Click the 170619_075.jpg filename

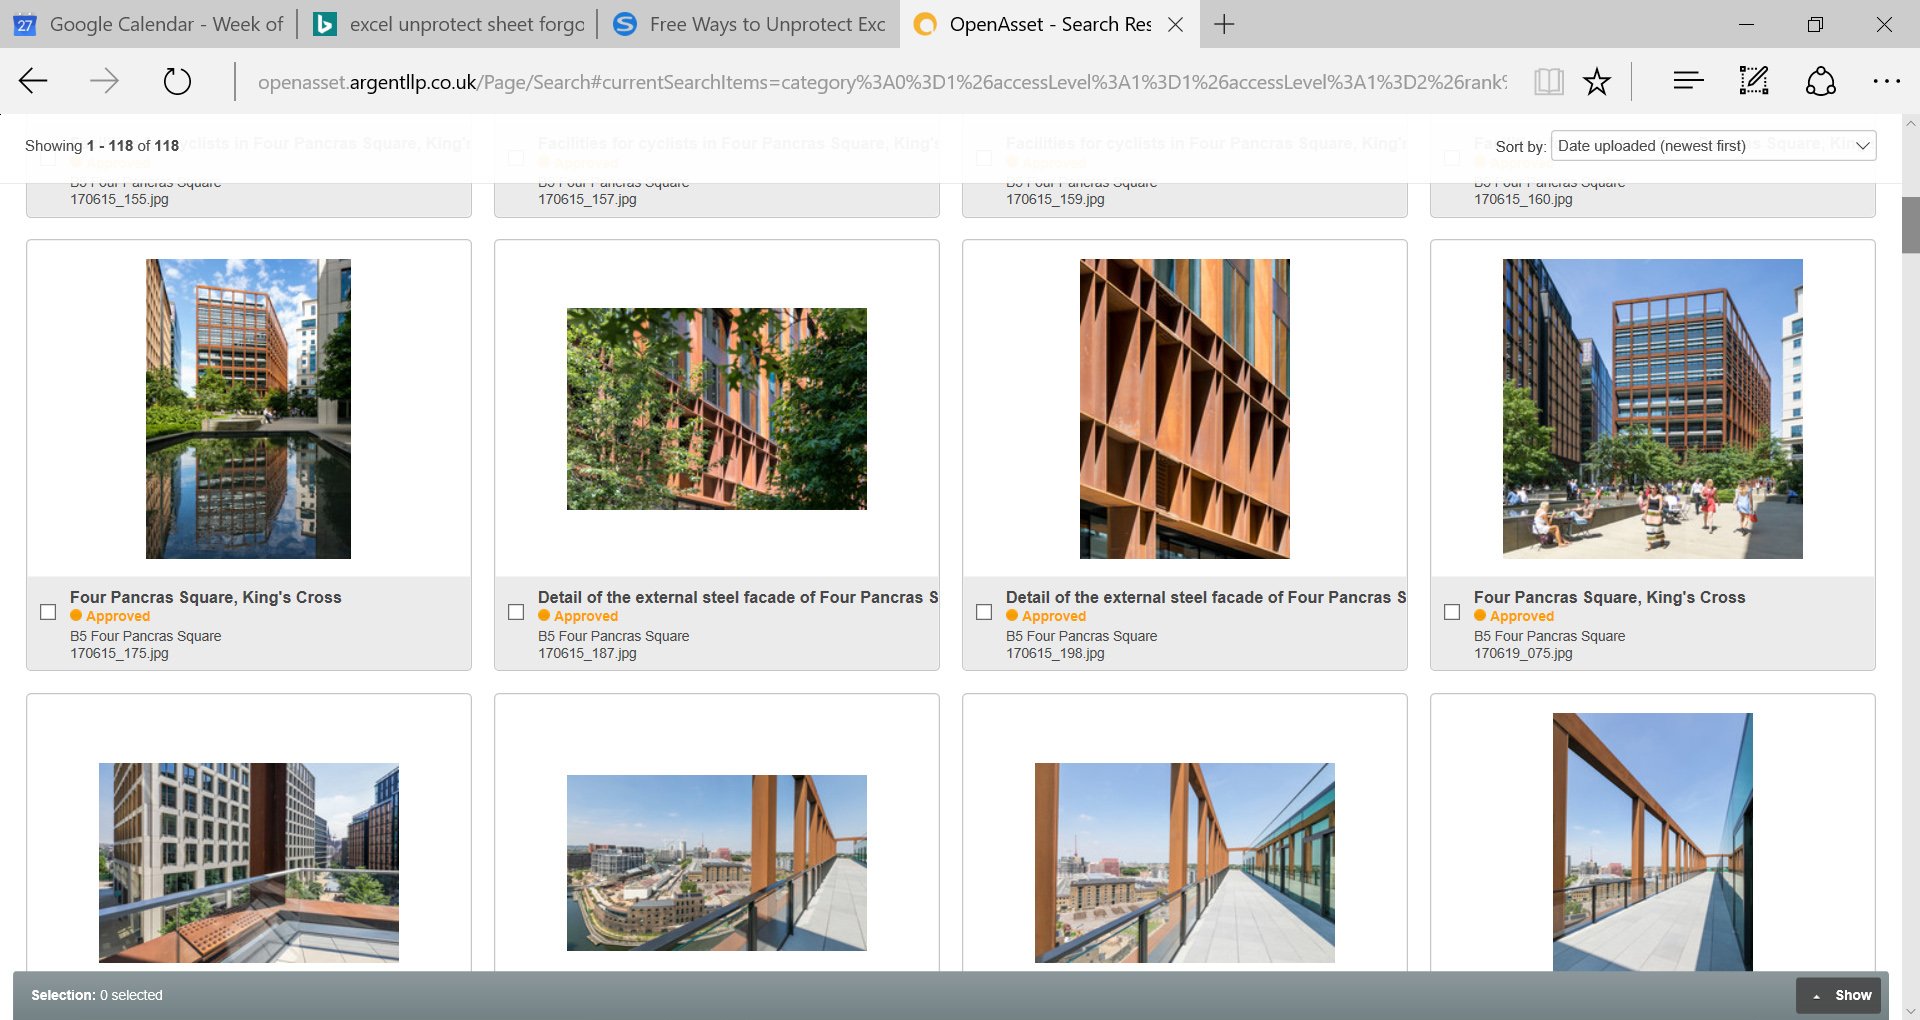(1523, 653)
